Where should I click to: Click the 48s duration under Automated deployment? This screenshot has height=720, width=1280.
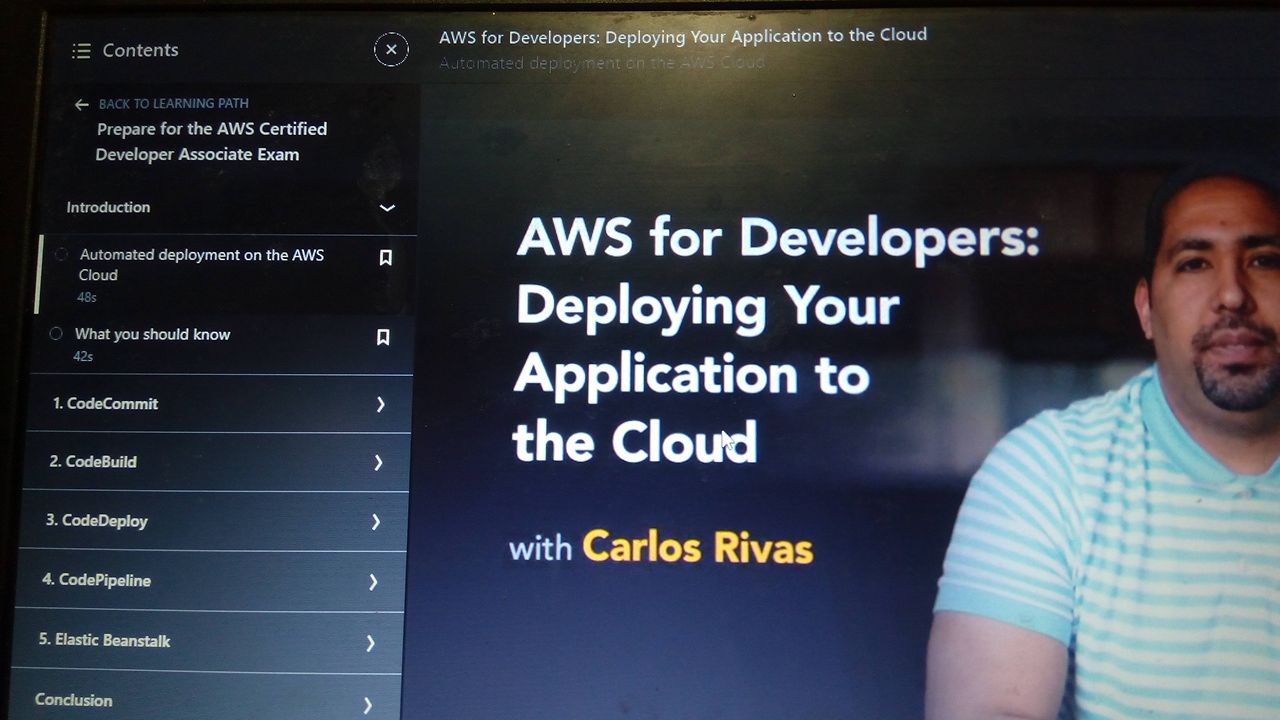(x=87, y=297)
